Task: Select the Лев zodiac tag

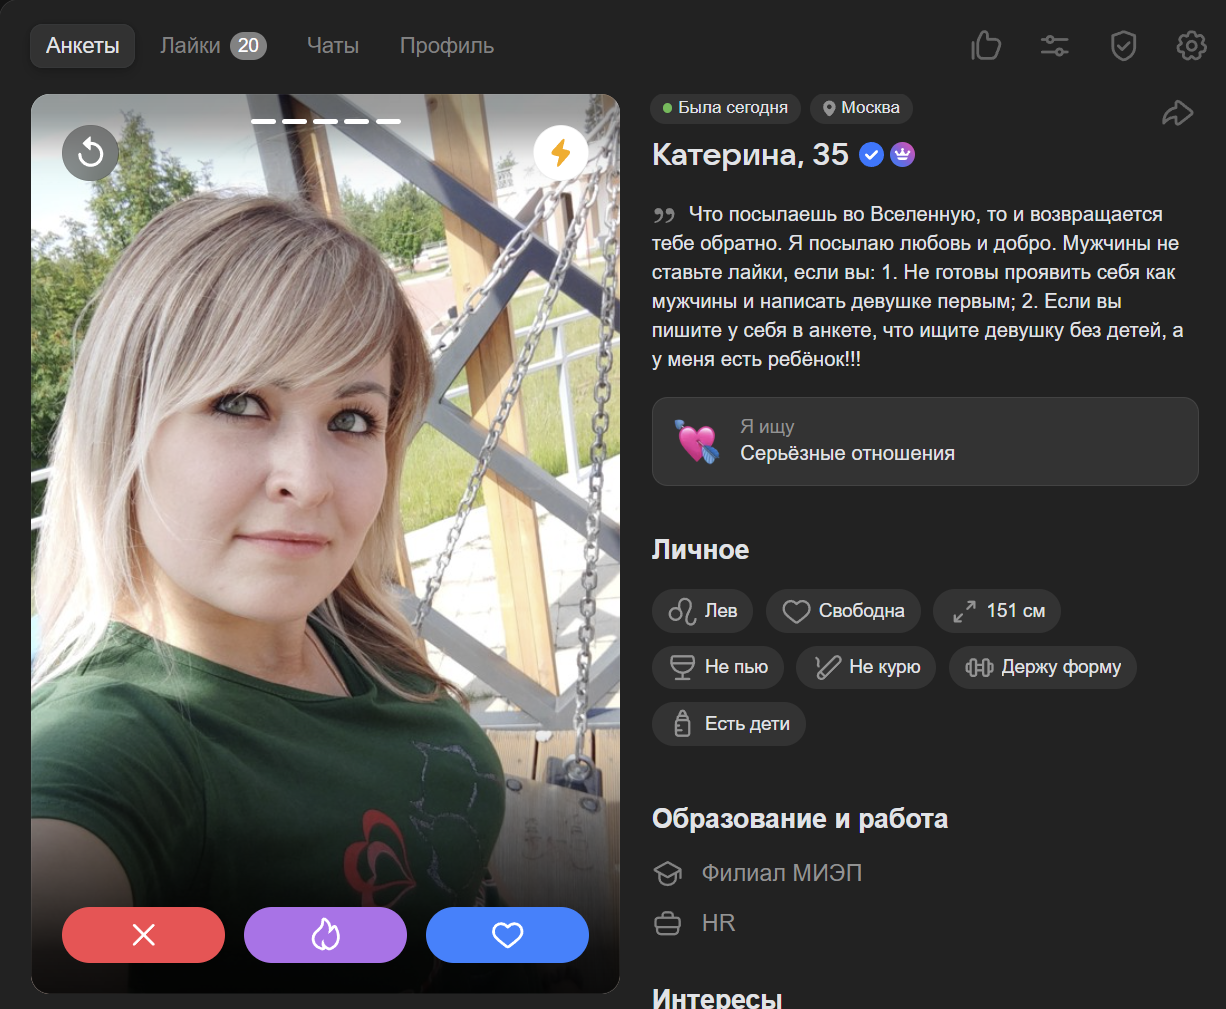Action: (x=702, y=611)
